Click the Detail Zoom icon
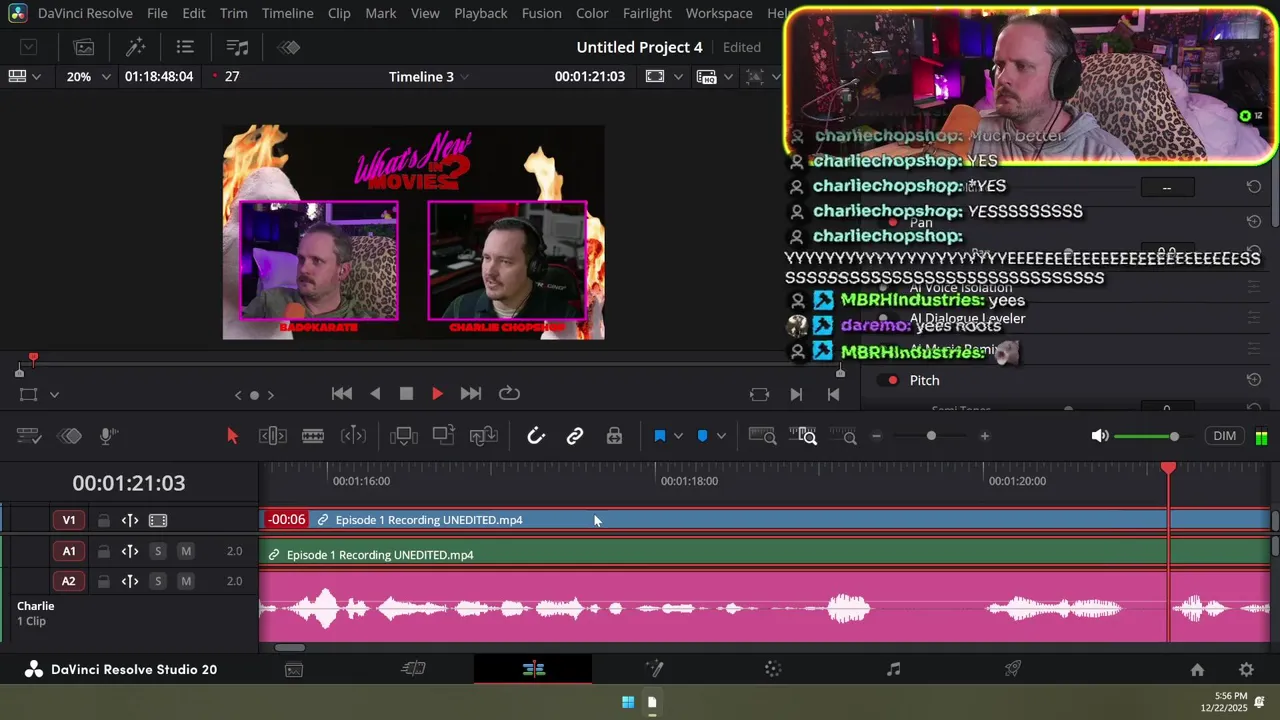 pos(805,436)
